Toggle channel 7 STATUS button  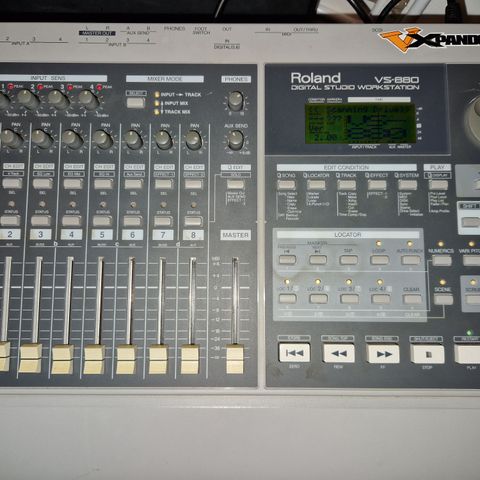(x=163, y=221)
